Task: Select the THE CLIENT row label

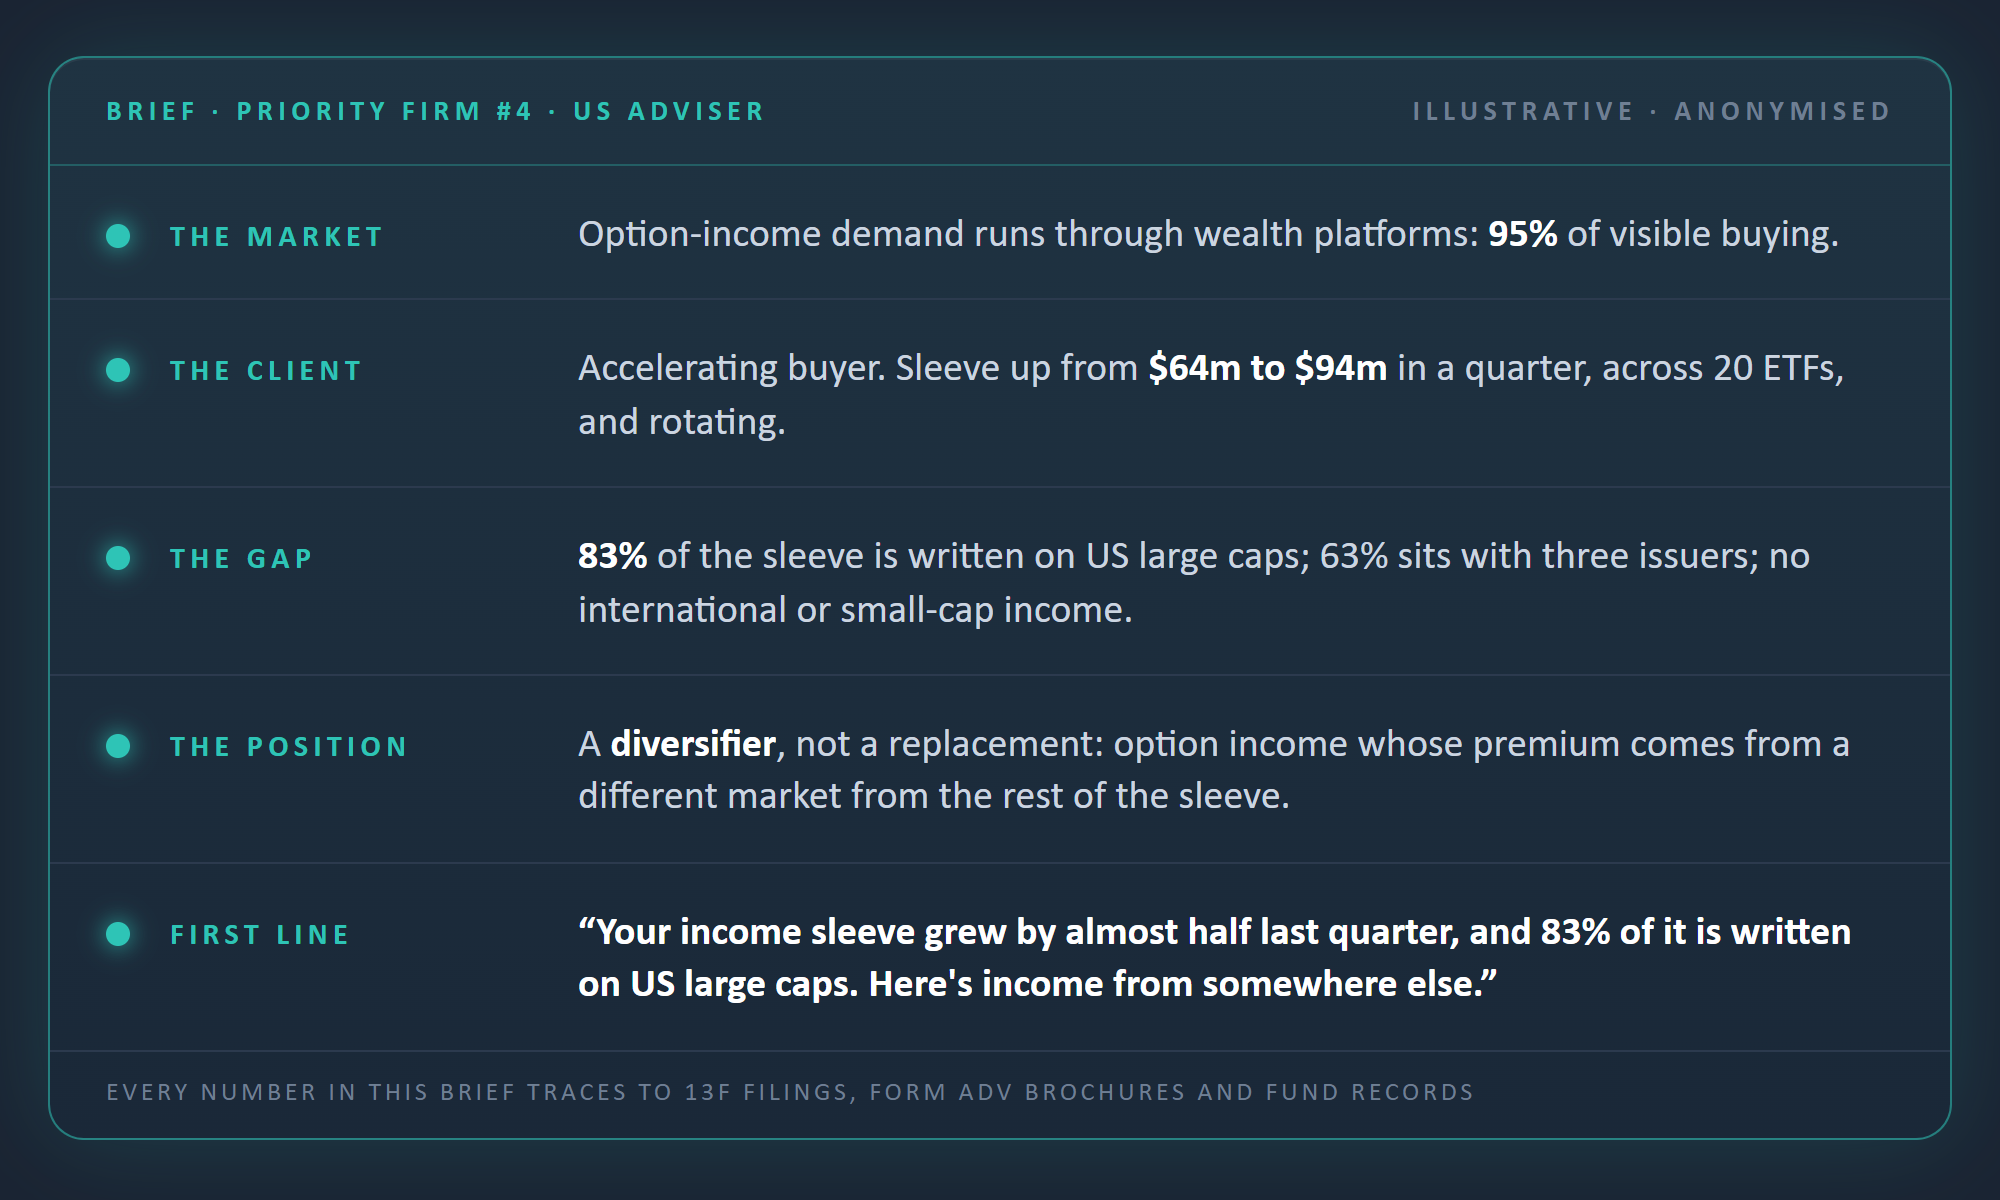Action: (266, 371)
